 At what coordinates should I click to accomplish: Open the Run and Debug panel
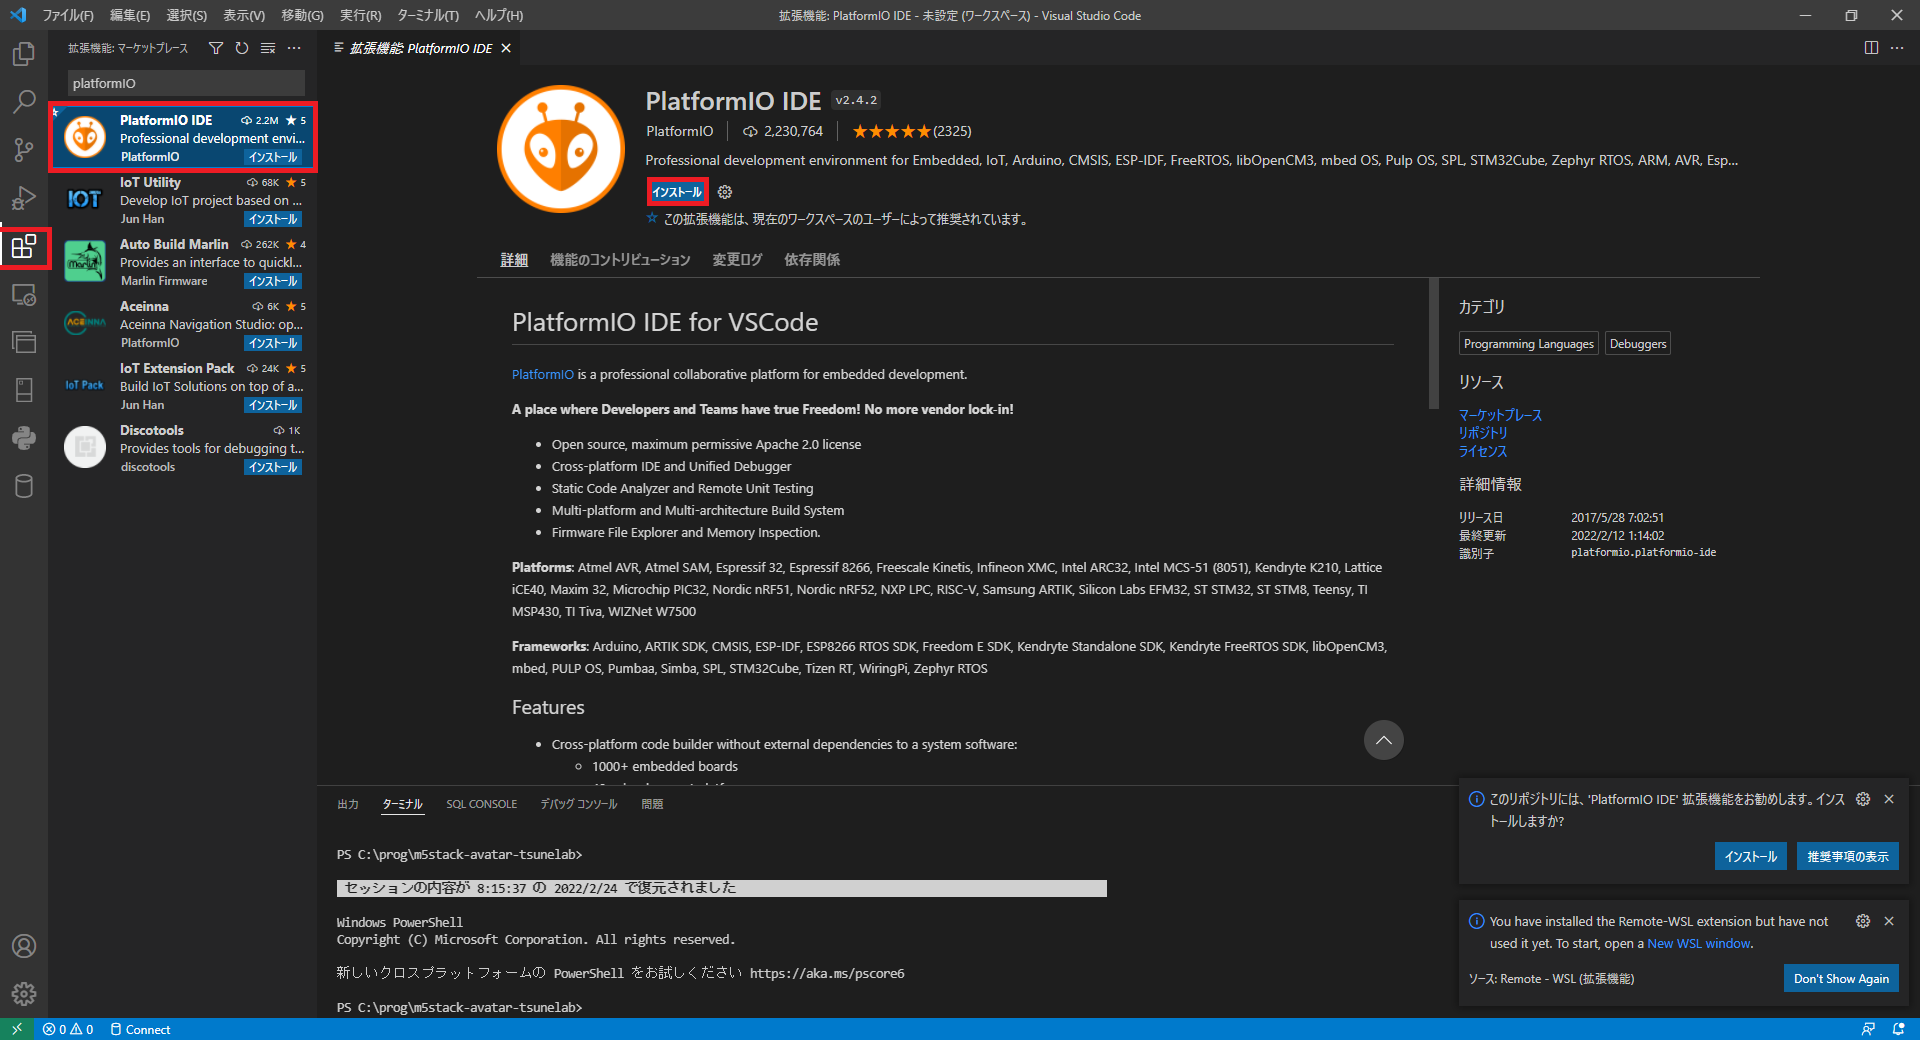24,198
